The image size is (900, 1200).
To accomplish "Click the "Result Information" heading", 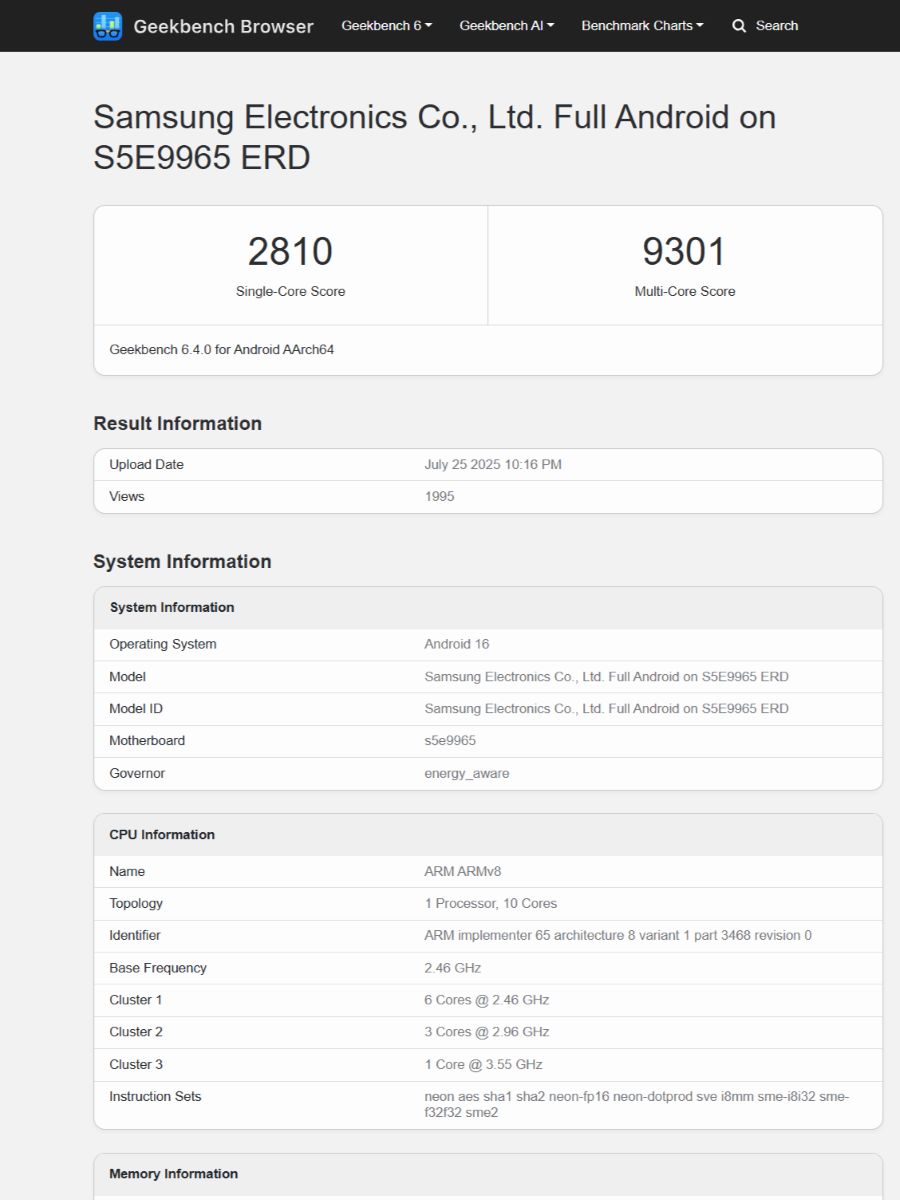I will (178, 423).
